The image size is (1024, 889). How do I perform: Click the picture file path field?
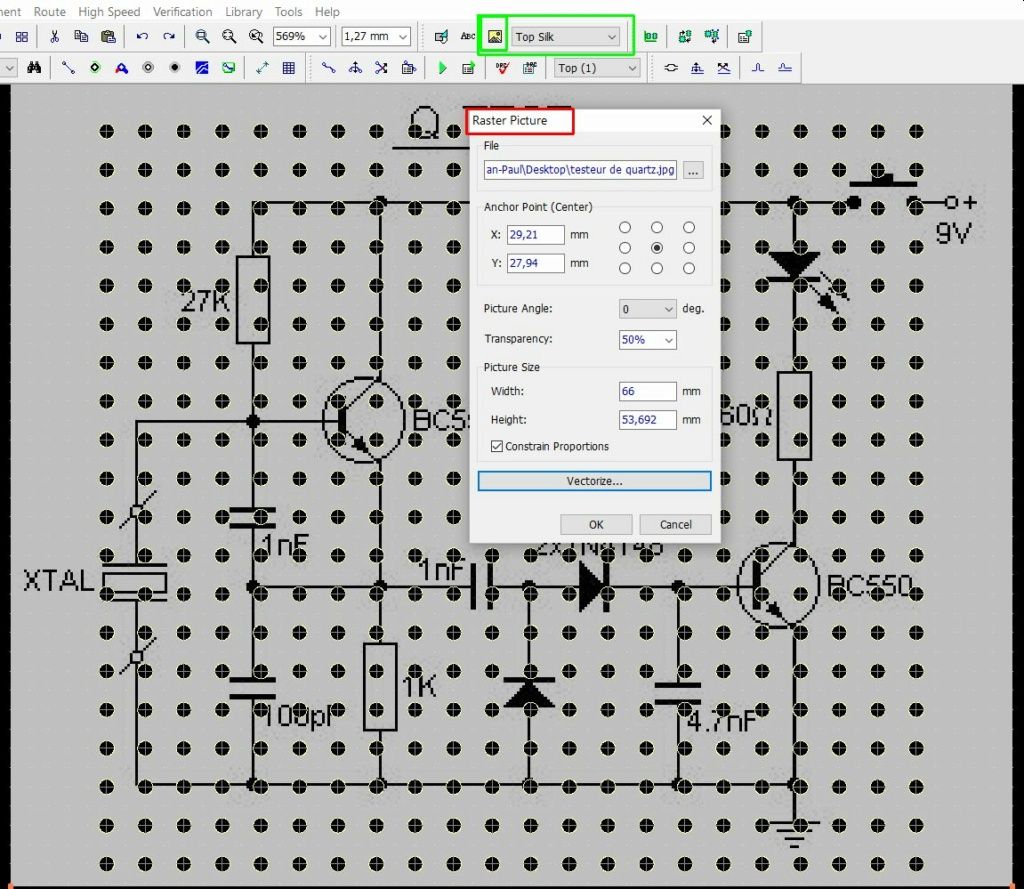[x=580, y=170]
